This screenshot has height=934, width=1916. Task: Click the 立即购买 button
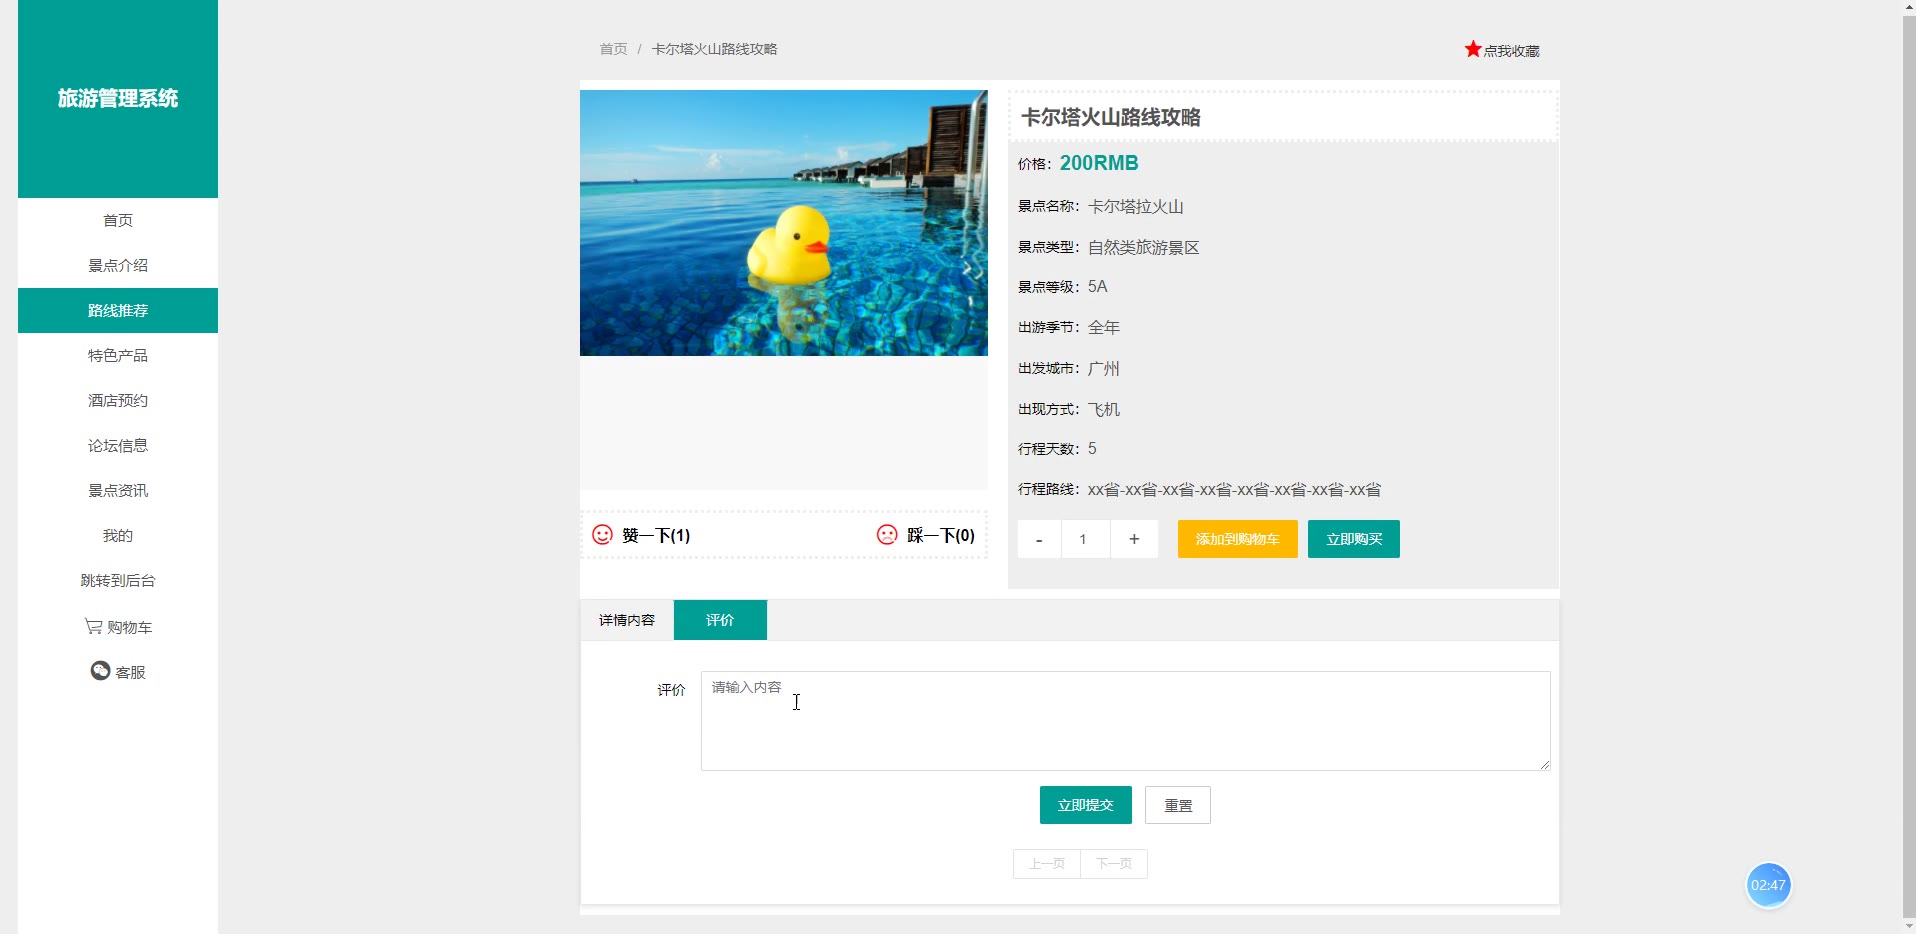pyautogui.click(x=1353, y=539)
